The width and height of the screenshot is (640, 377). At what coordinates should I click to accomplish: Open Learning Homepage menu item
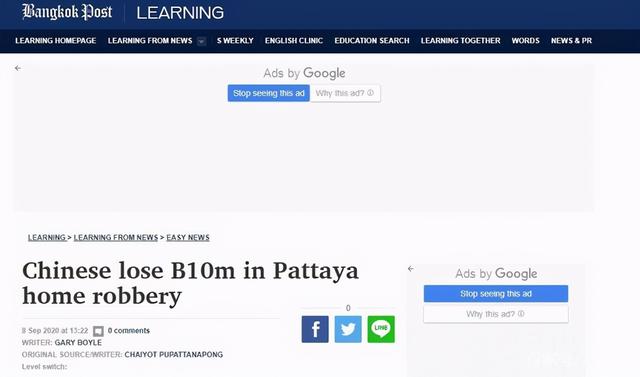coord(56,41)
